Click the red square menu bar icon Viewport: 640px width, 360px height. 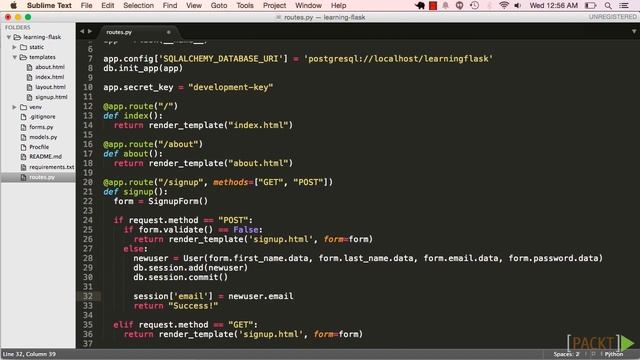point(433,5)
